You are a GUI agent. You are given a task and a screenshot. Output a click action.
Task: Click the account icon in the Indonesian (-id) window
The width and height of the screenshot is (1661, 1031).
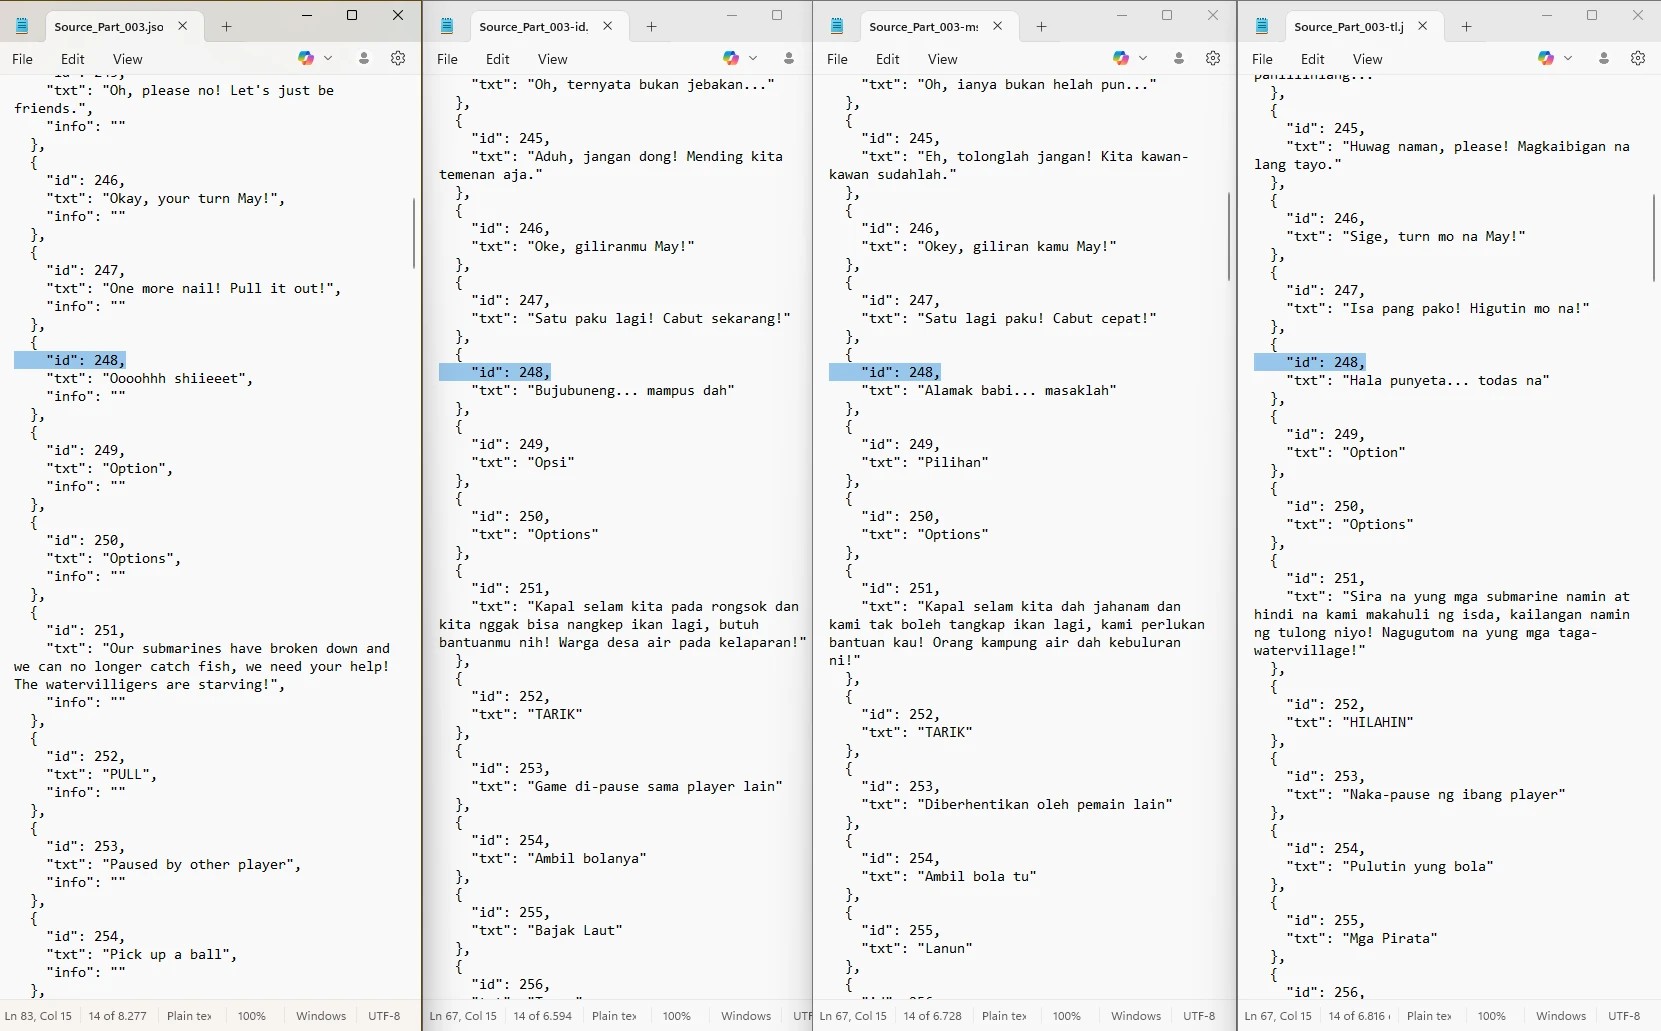789,59
